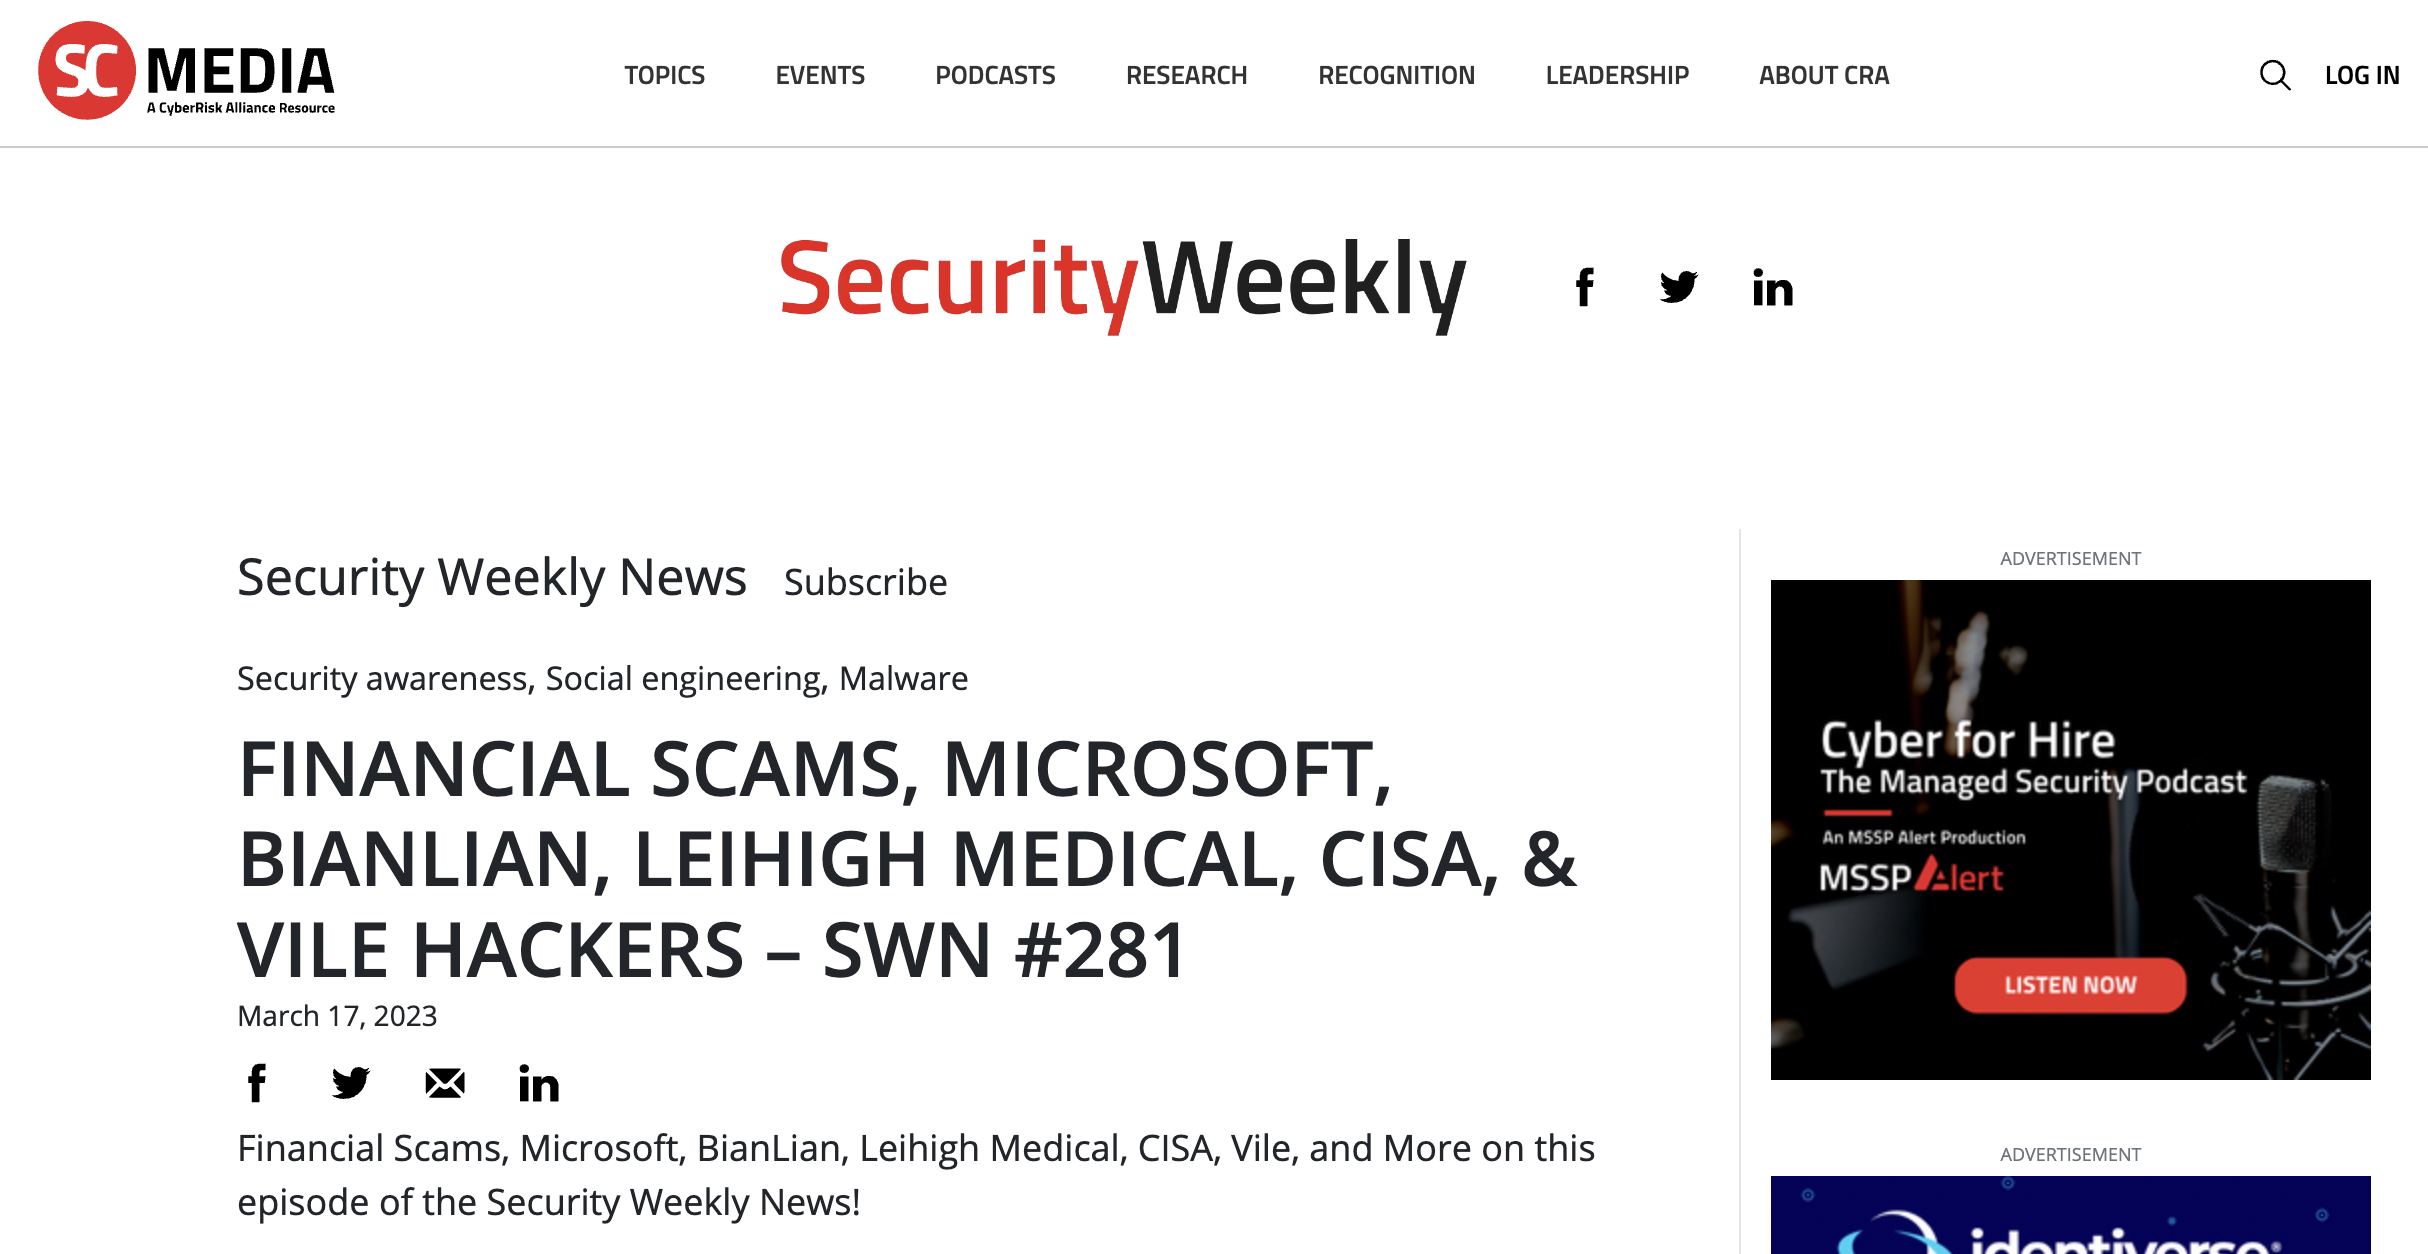Open the Topics menu
Image resolution: width=2428 pixels, height=1254 pixels.
pos(664,75)
